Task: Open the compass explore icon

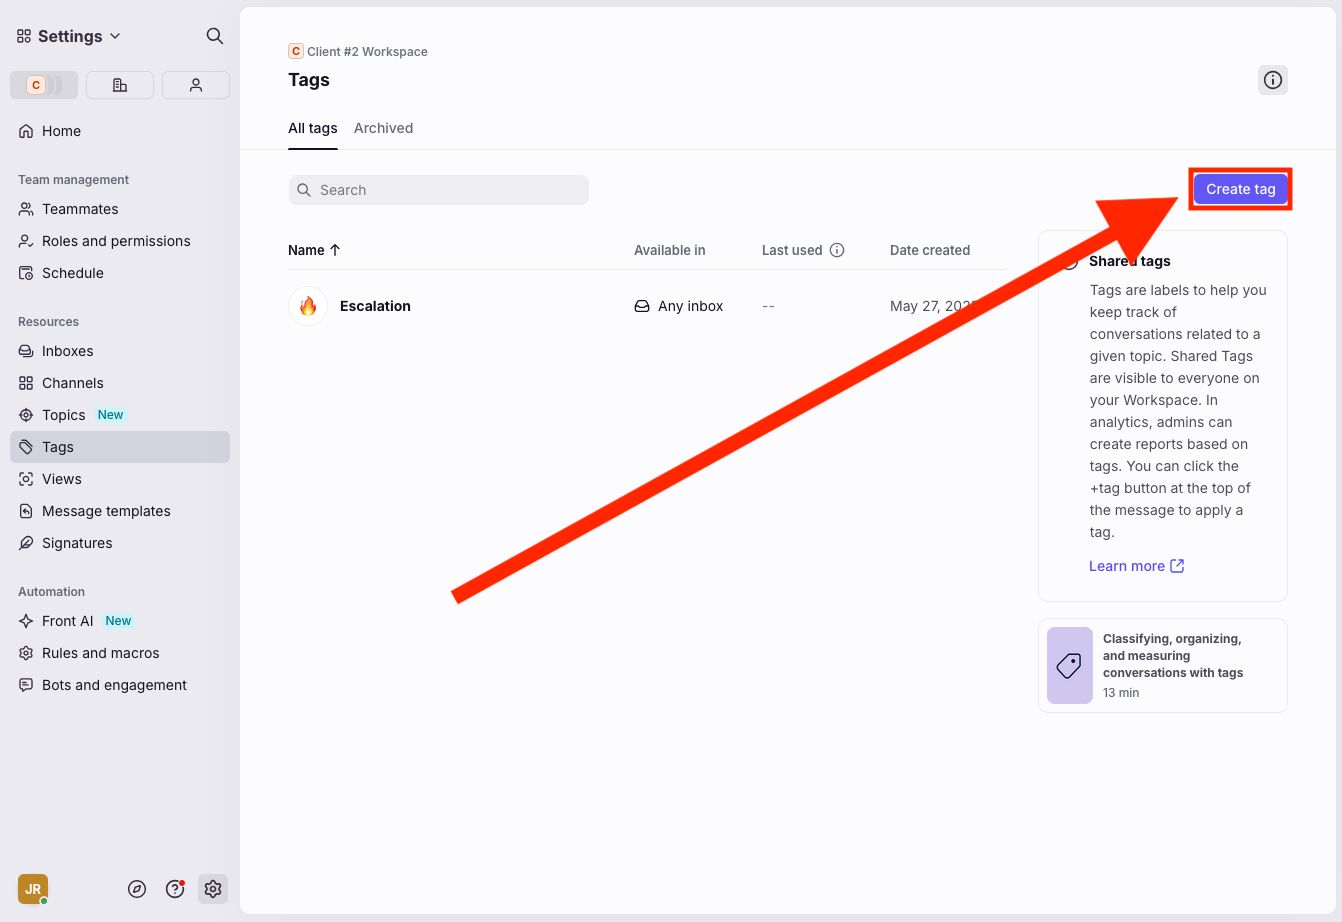Action: tap(137, 889)
